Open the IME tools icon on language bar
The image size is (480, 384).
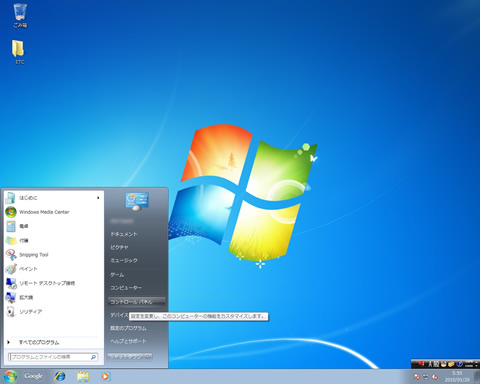(451, 364)
